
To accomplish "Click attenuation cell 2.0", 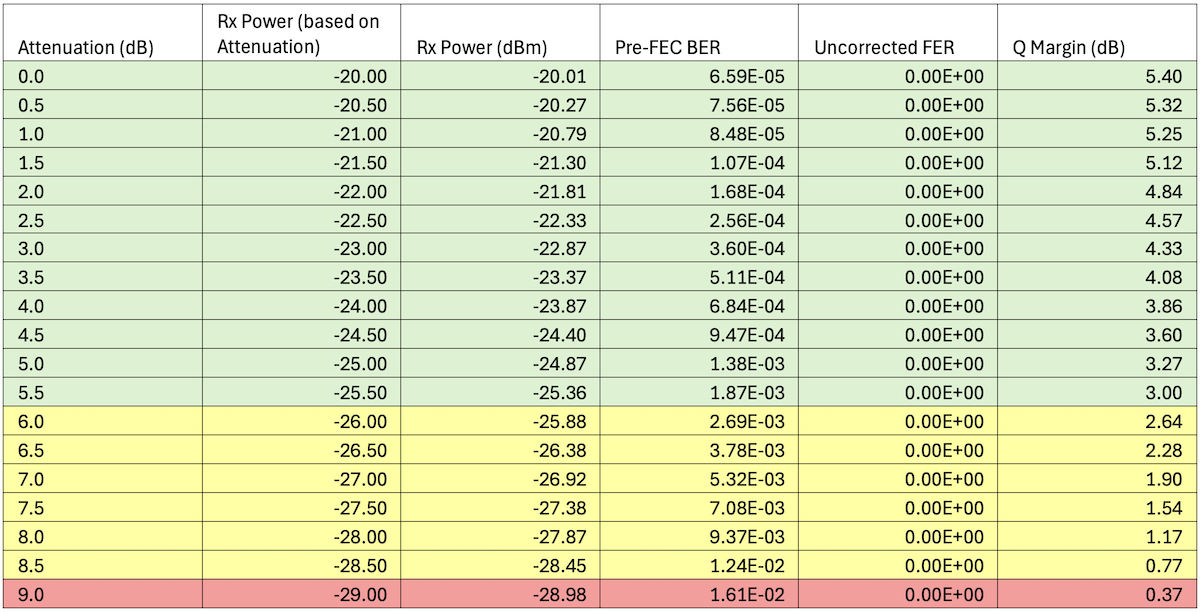I will [102, 191].
